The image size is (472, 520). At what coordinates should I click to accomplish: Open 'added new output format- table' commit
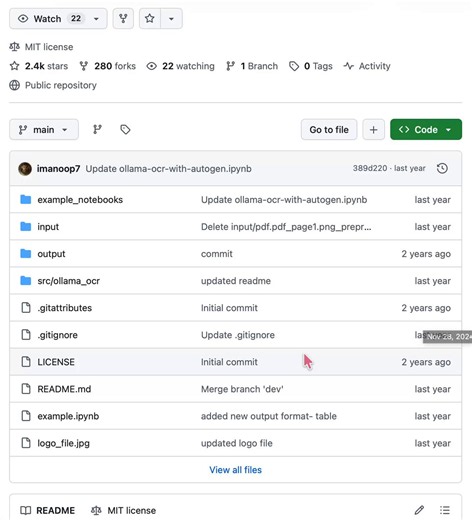[269, 416]
